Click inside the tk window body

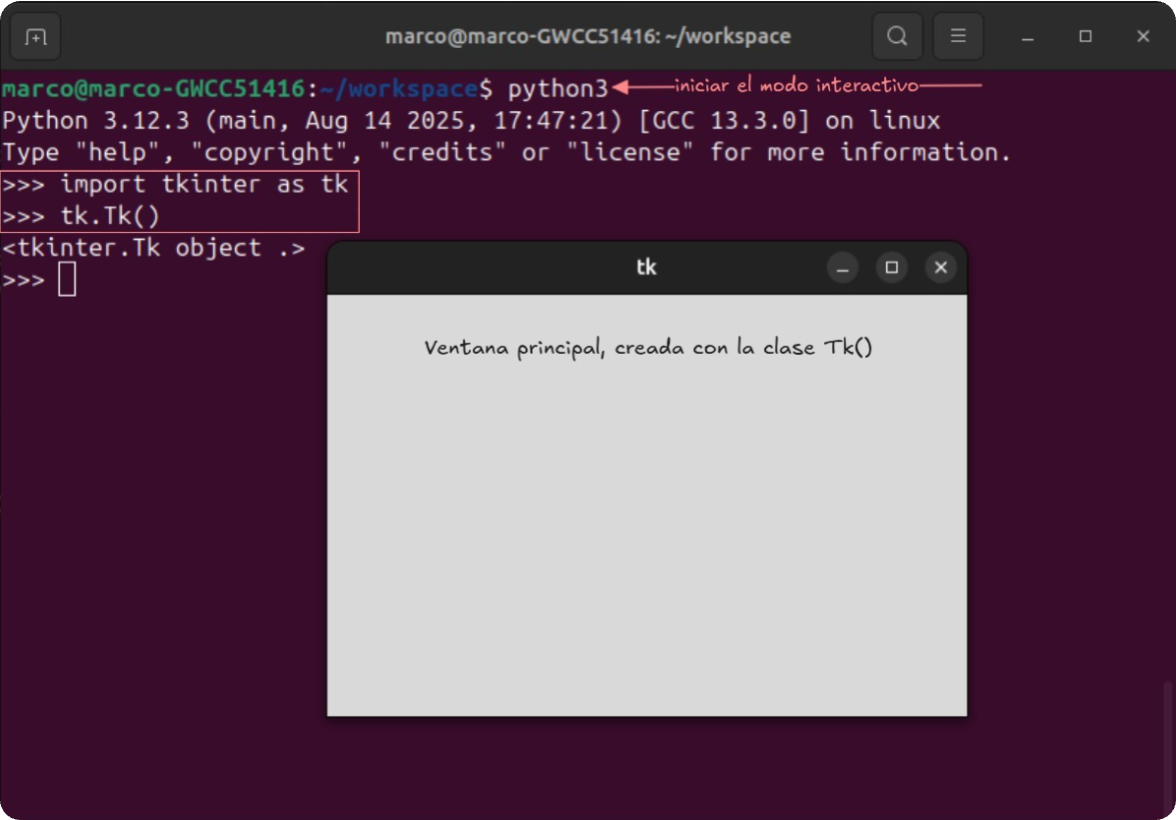pyautogui.click(x=647, y=520)
